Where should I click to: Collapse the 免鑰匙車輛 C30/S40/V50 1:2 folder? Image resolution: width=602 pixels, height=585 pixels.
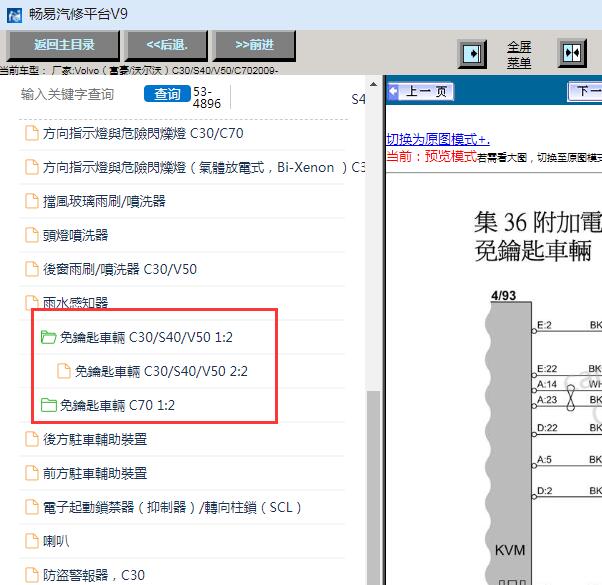coord(146,337)
